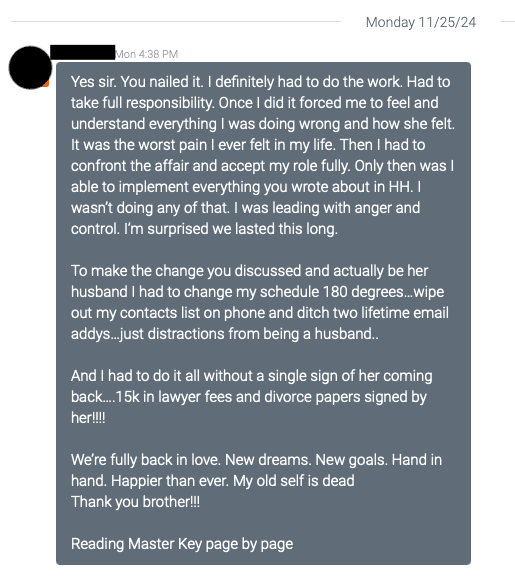The height and width of the screenshot is (586, 515).
Task: Click the line 'Reading Master Key page by page'
Action: tap(182, 544)
